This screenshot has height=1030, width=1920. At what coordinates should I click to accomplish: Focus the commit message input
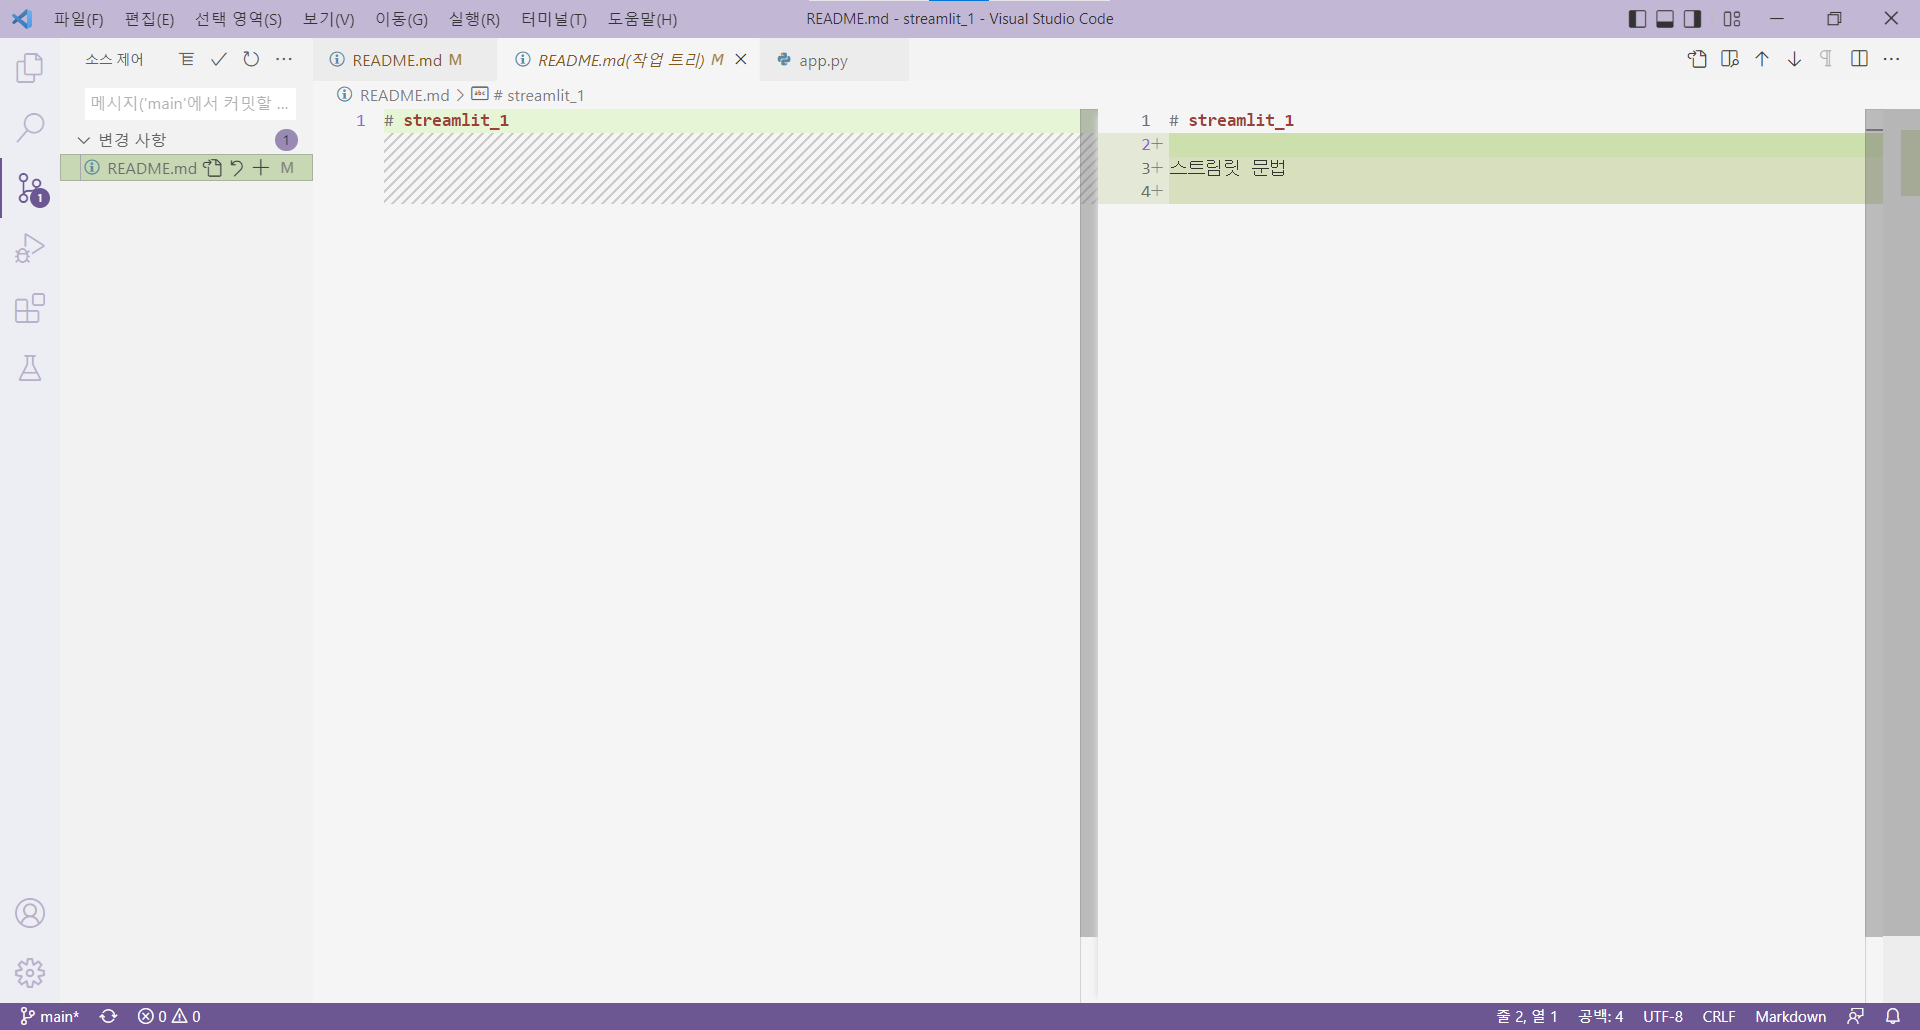tap(190, 103)
